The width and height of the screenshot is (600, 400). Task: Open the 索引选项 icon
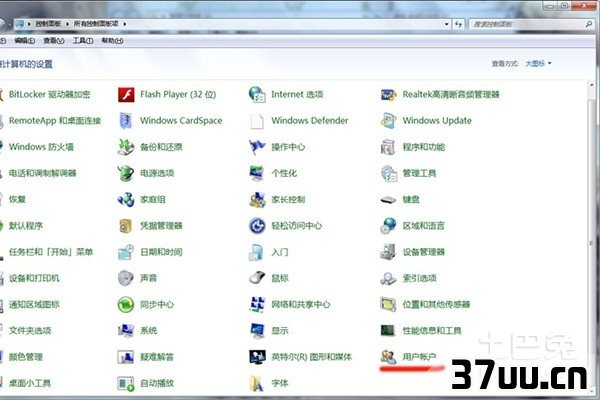(x=388, y=278)
